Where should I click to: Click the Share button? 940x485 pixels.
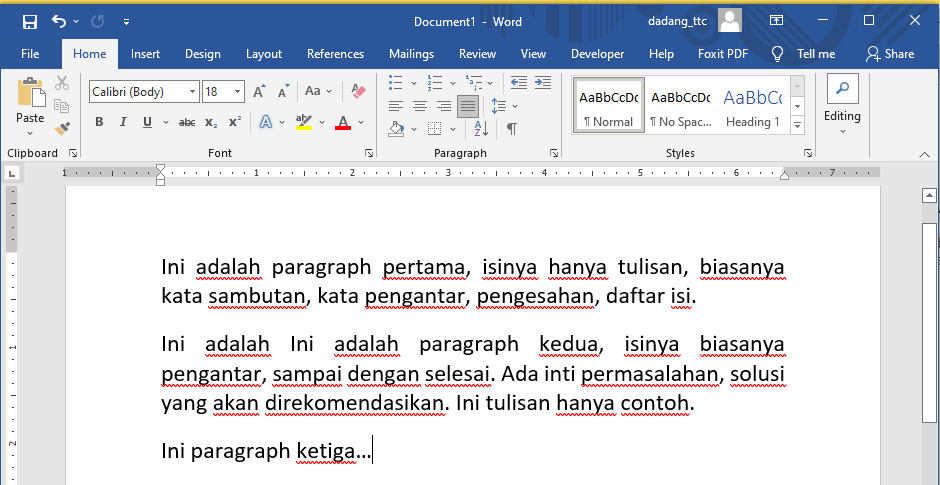pyautogui.click(x=890, y=54)
